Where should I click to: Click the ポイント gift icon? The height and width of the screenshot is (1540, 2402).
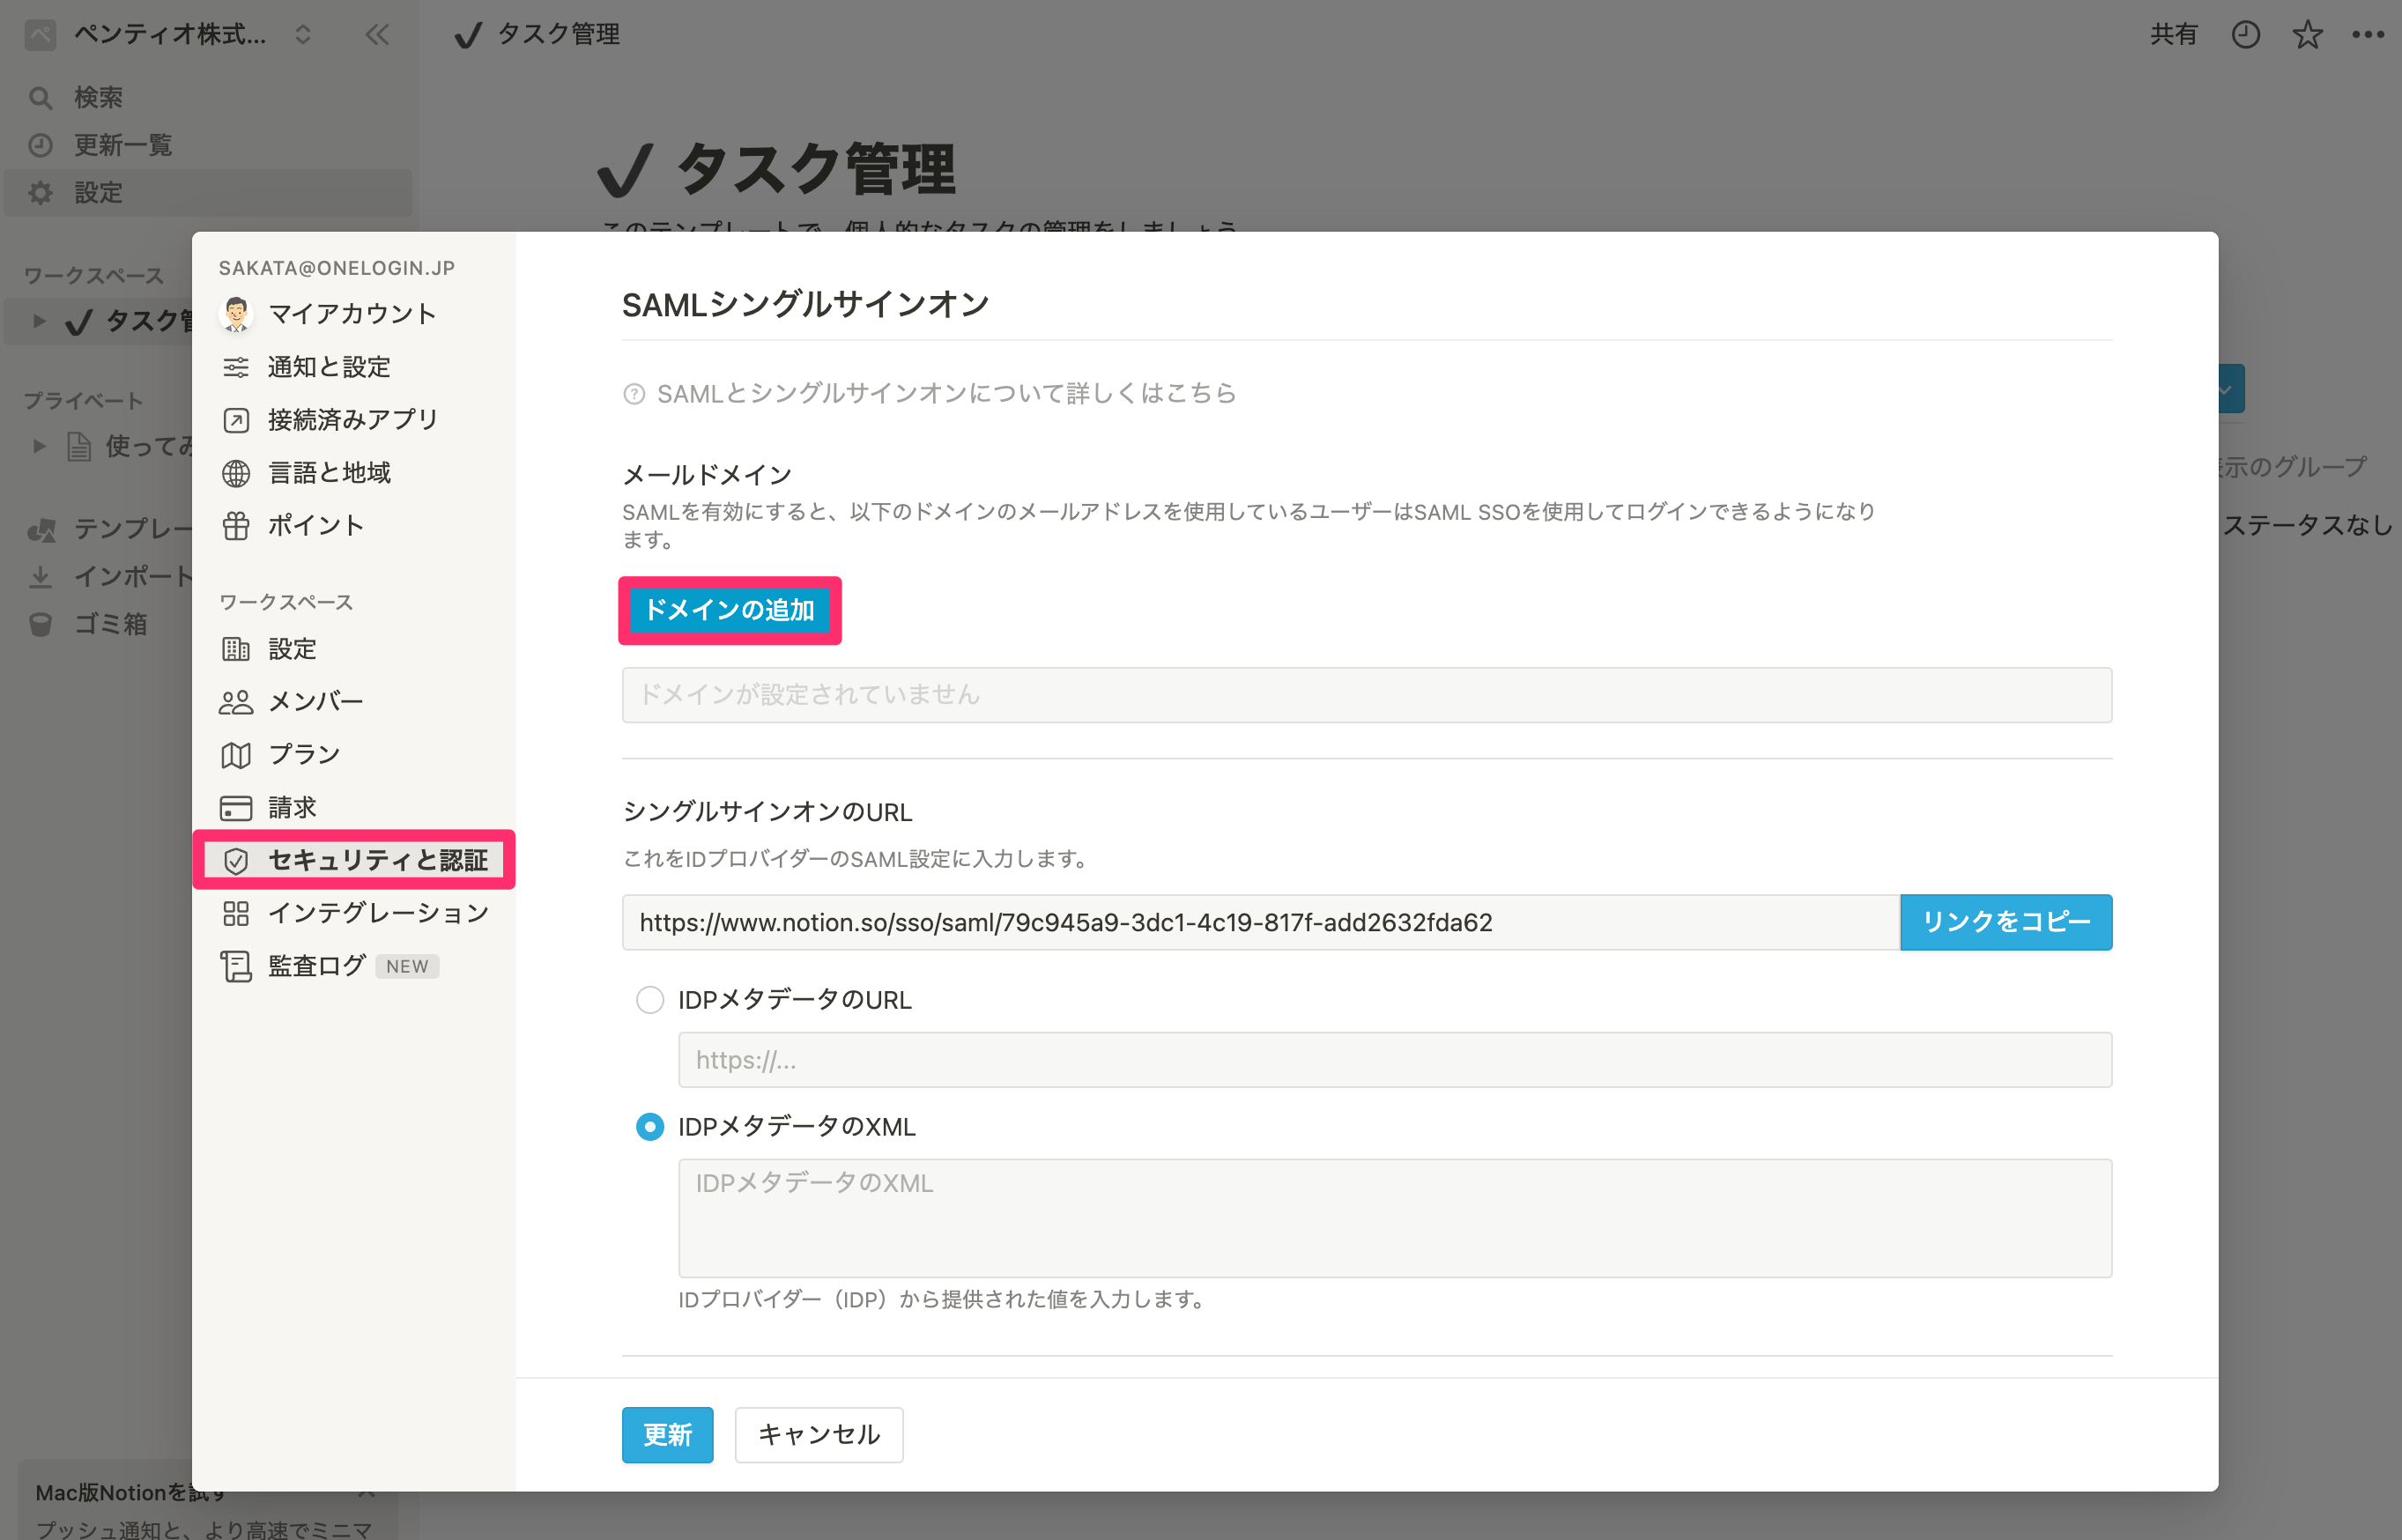[236, 526]
